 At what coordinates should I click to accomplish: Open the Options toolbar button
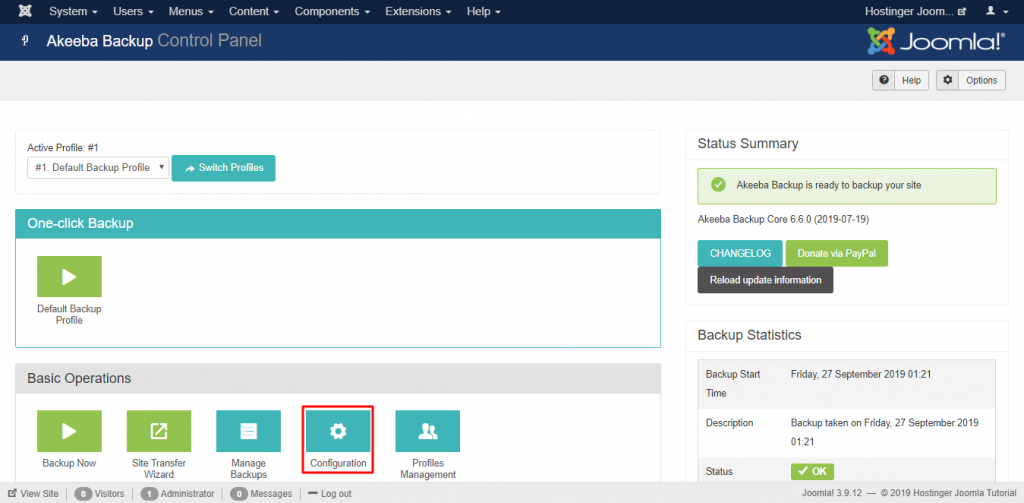(970, 80)
